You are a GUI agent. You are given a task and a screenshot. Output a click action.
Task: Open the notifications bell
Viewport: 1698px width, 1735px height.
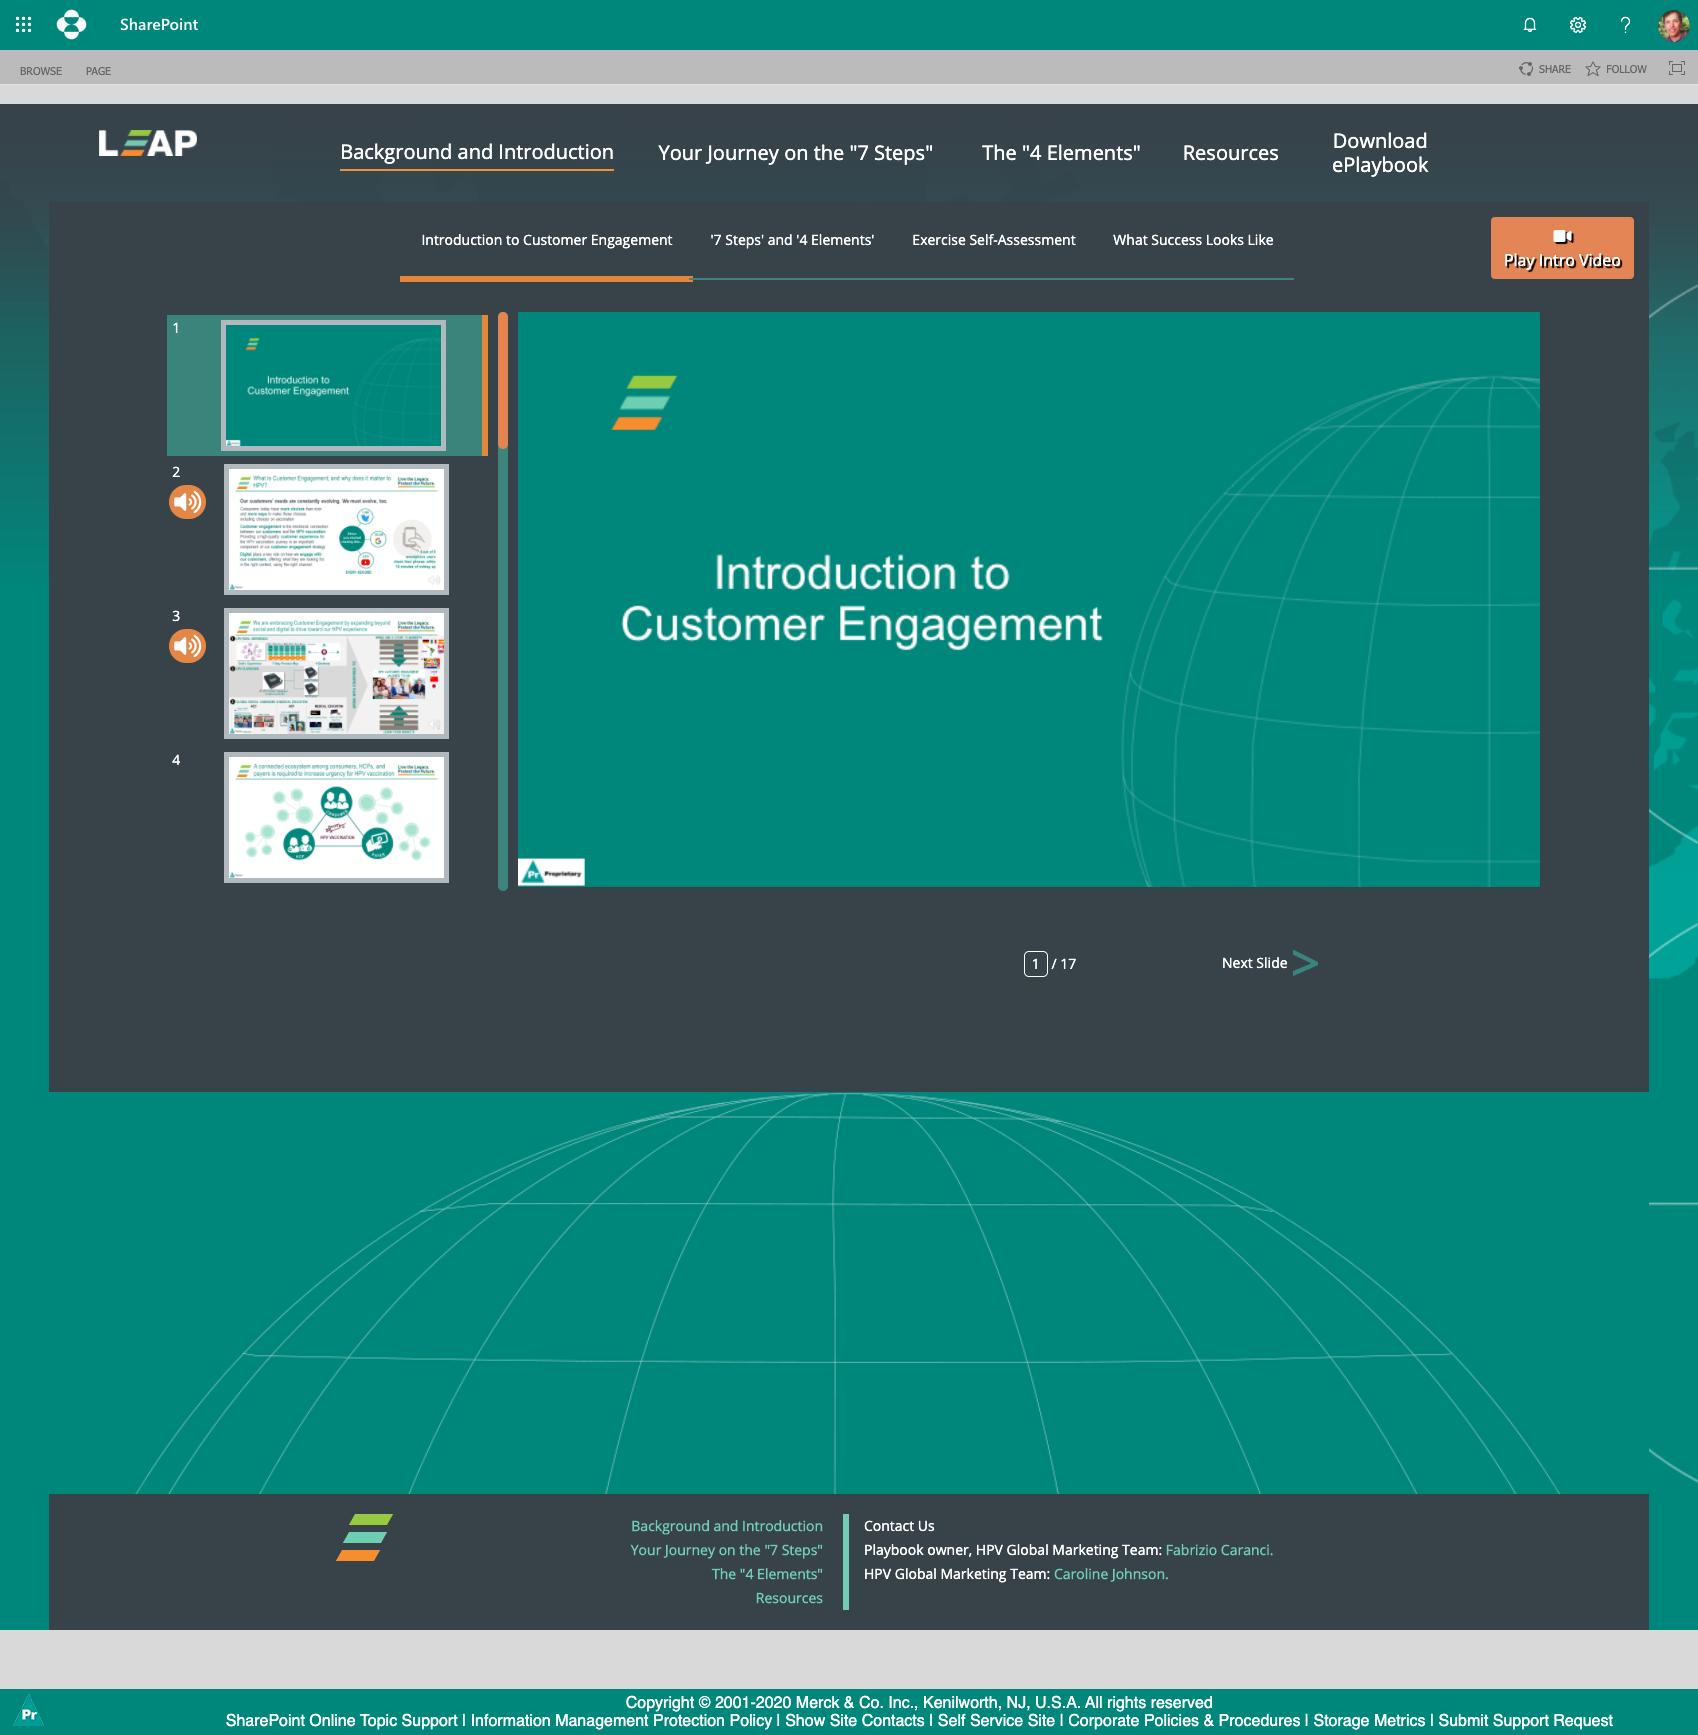click(x=1529, y=25)
